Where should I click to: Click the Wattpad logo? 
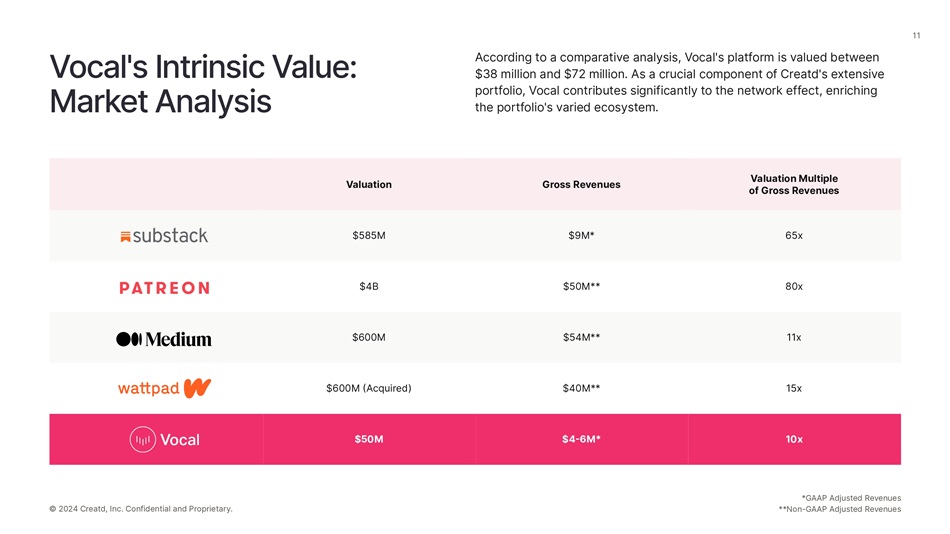(x=164, y=388)
